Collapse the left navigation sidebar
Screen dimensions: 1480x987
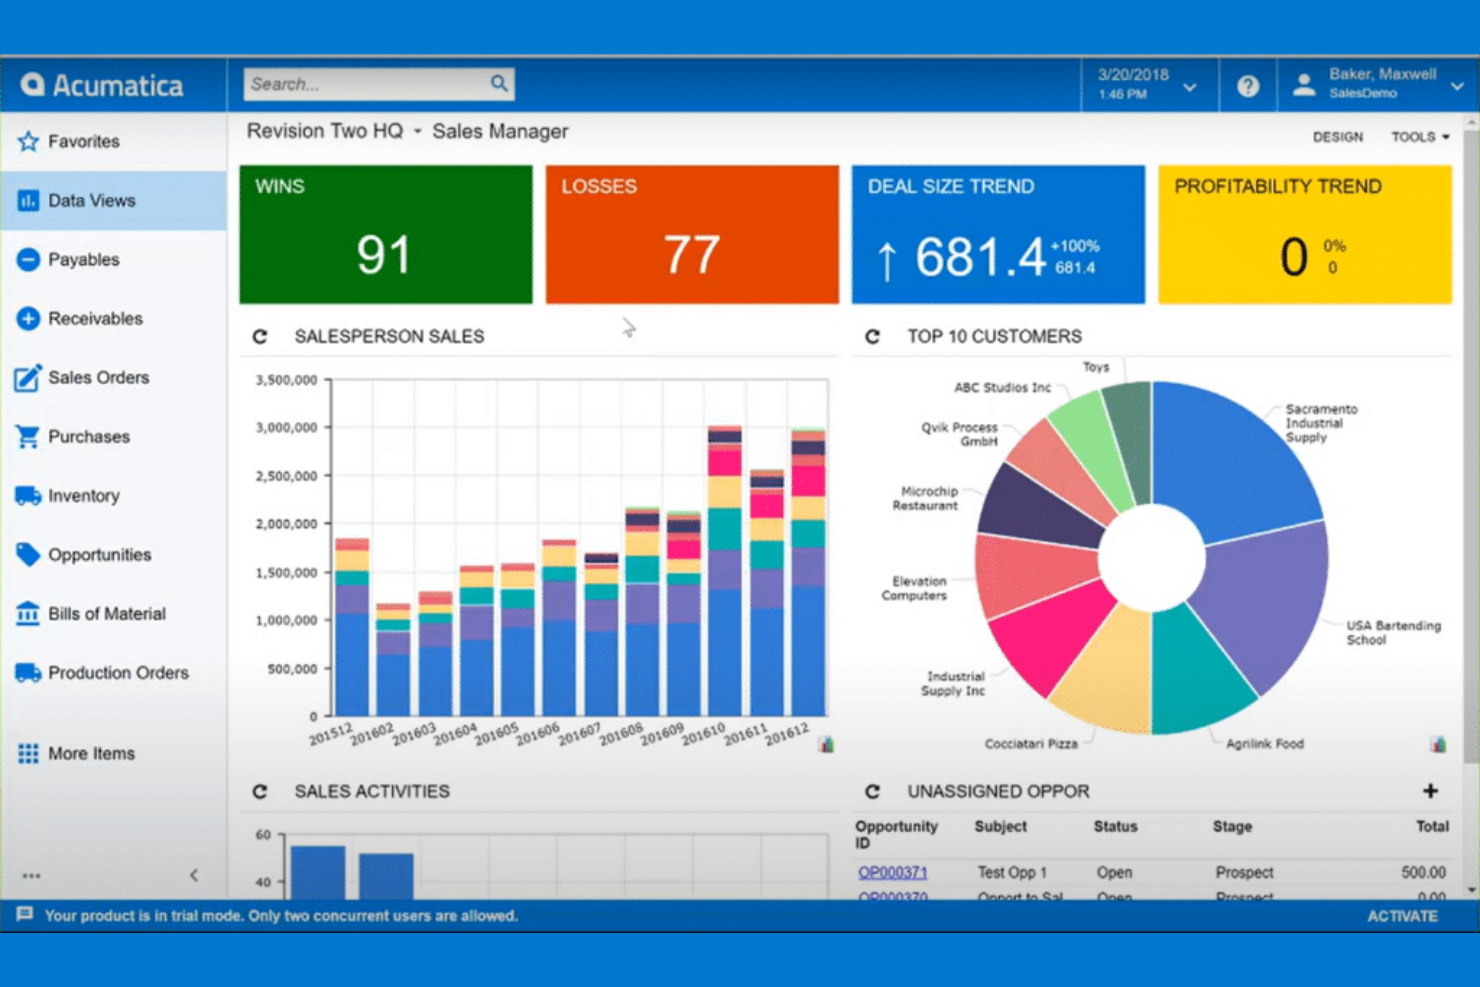[x=194, y=875]
